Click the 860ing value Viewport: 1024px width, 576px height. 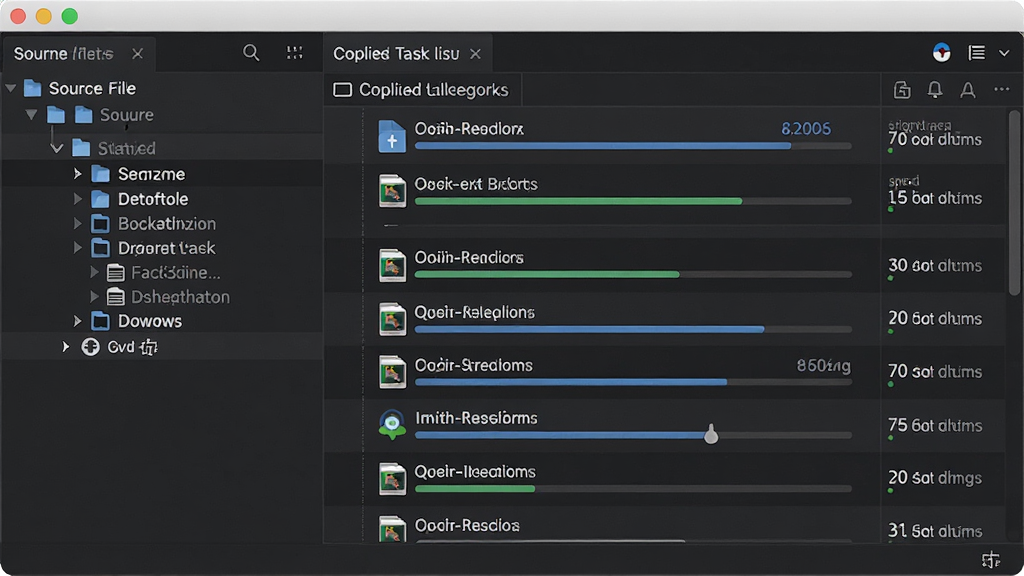pos(824,366)
